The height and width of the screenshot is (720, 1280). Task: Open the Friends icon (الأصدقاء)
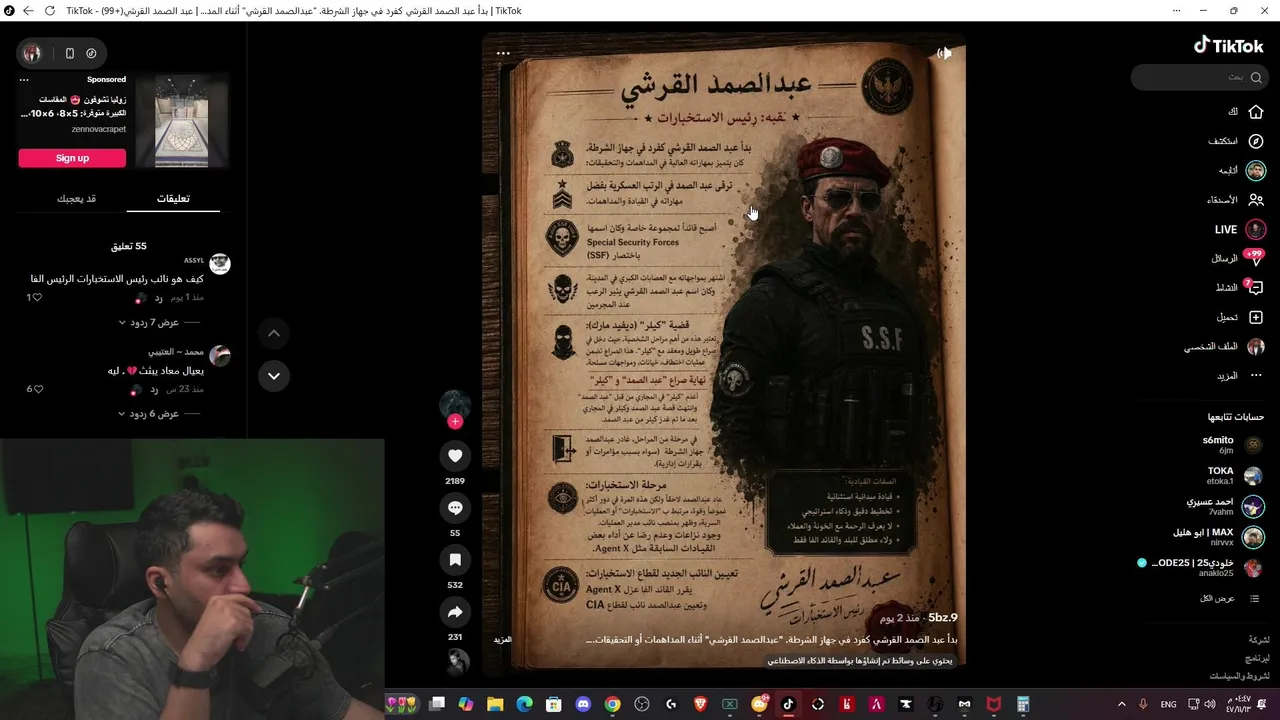pos(1256,199)
